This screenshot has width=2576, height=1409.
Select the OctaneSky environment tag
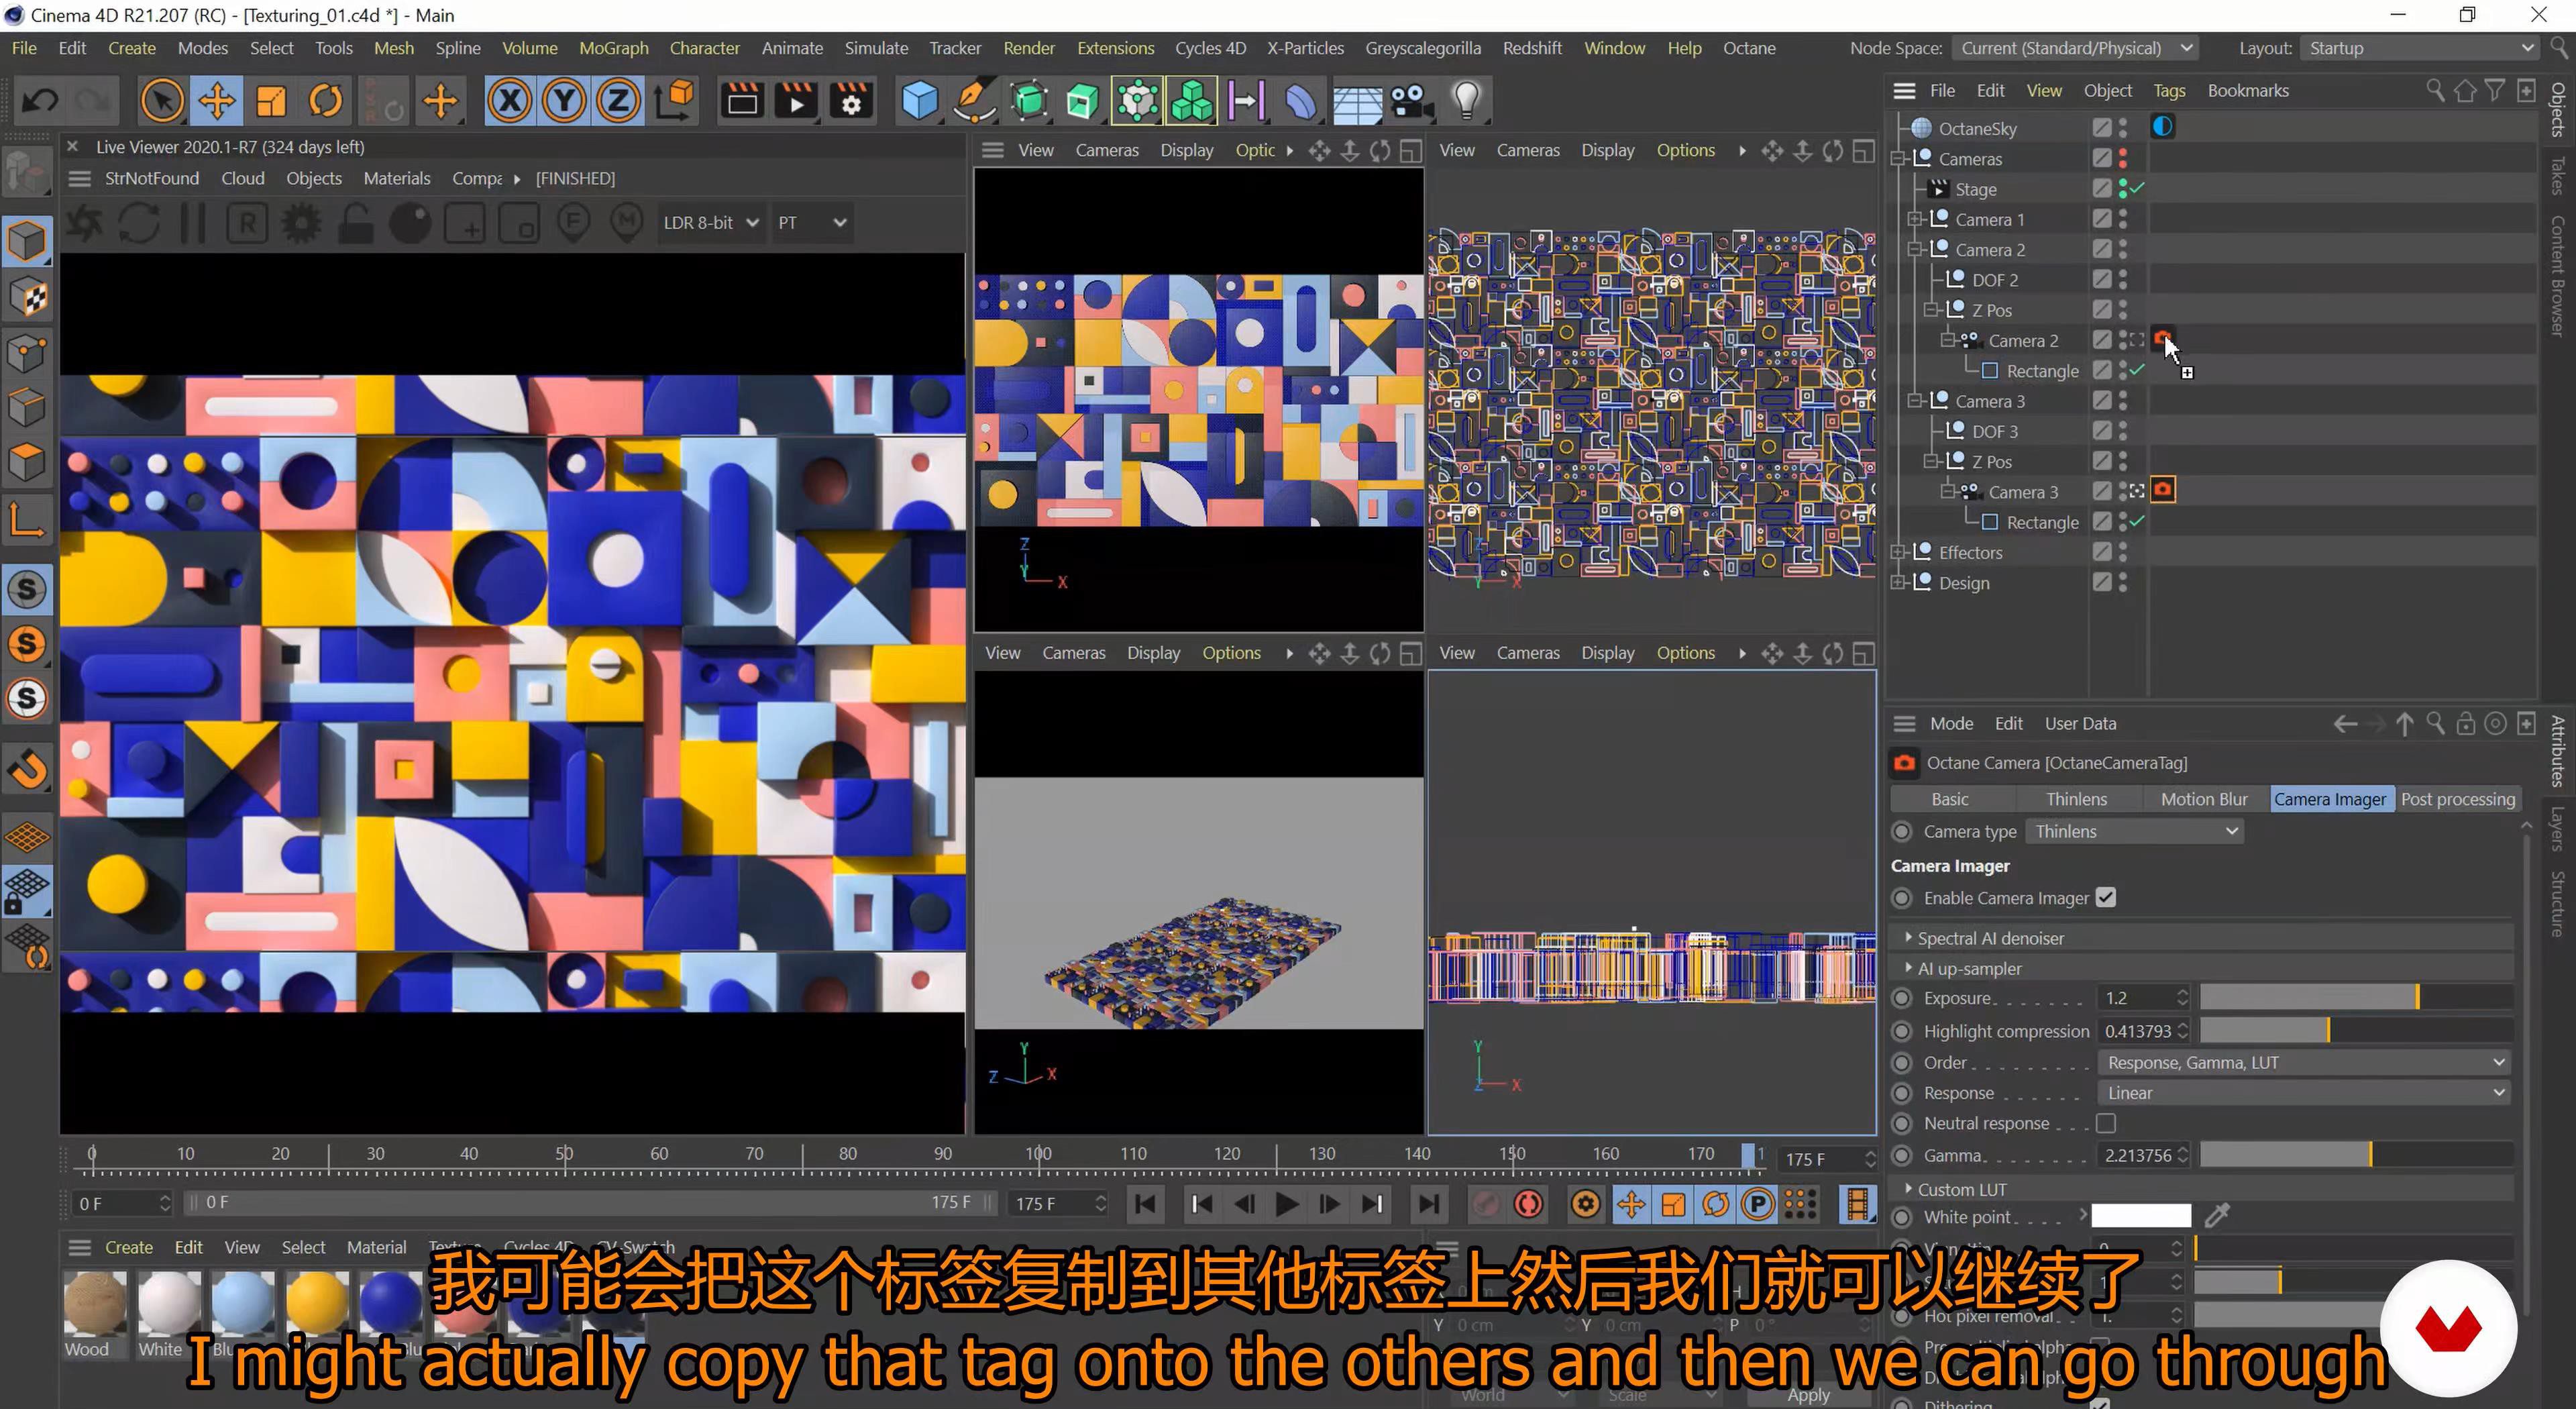(x=2162, y=127)
